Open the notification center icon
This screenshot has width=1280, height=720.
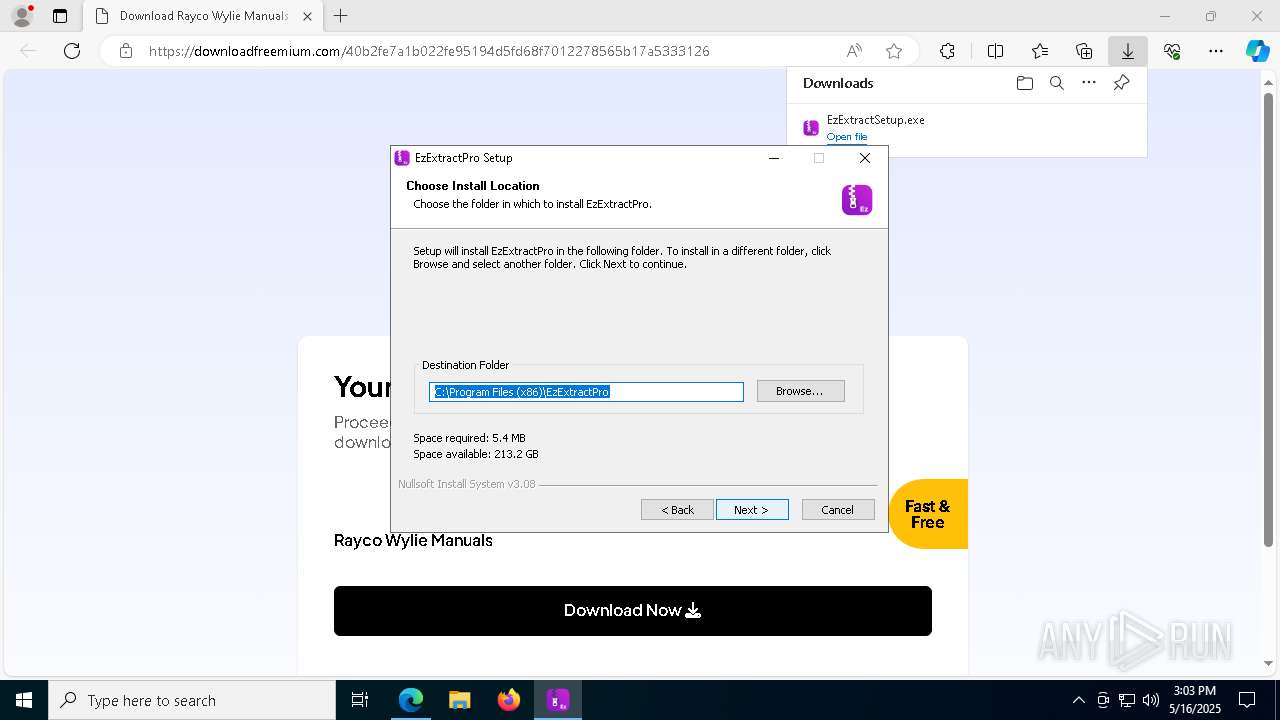coord(1247,700)
